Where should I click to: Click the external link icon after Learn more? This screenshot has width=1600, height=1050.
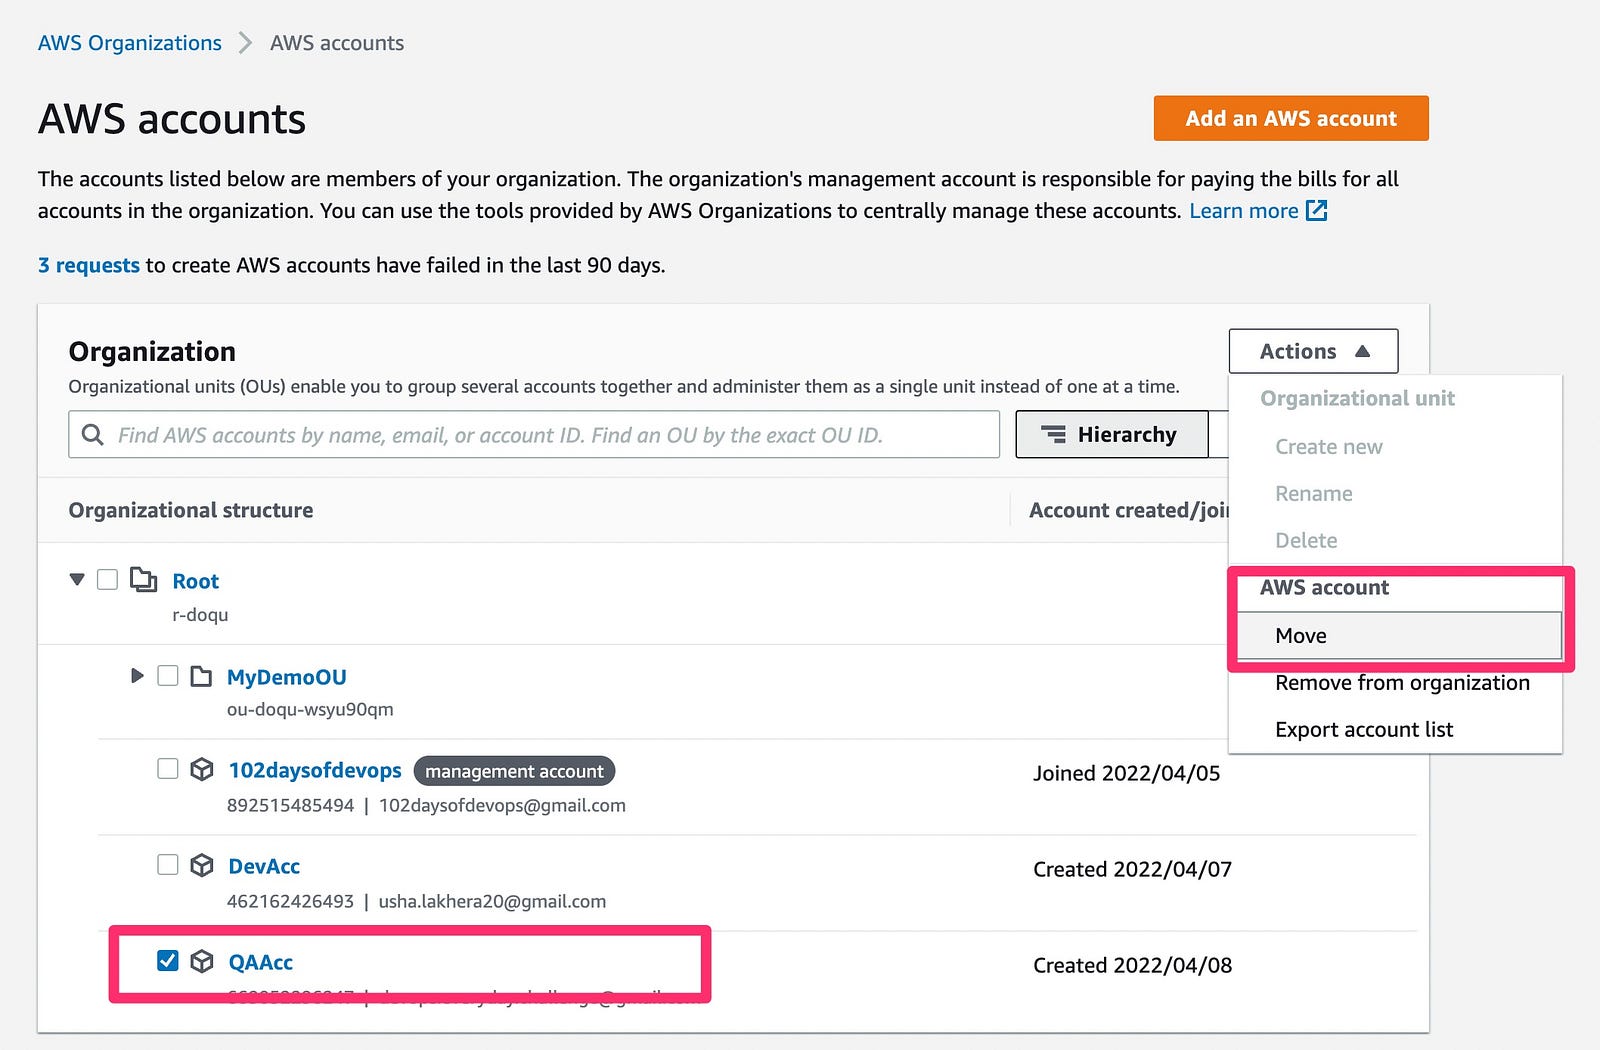tap(1317, 211)
